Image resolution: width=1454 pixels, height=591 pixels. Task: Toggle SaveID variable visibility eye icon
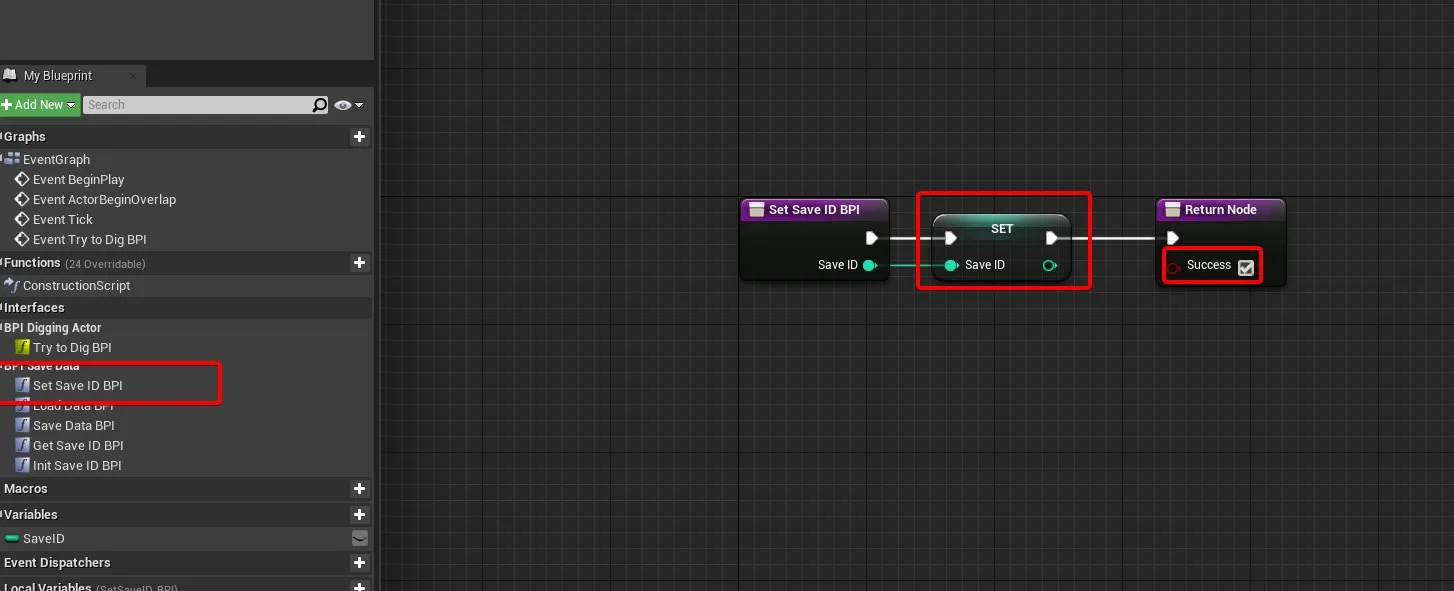(360, 538)
